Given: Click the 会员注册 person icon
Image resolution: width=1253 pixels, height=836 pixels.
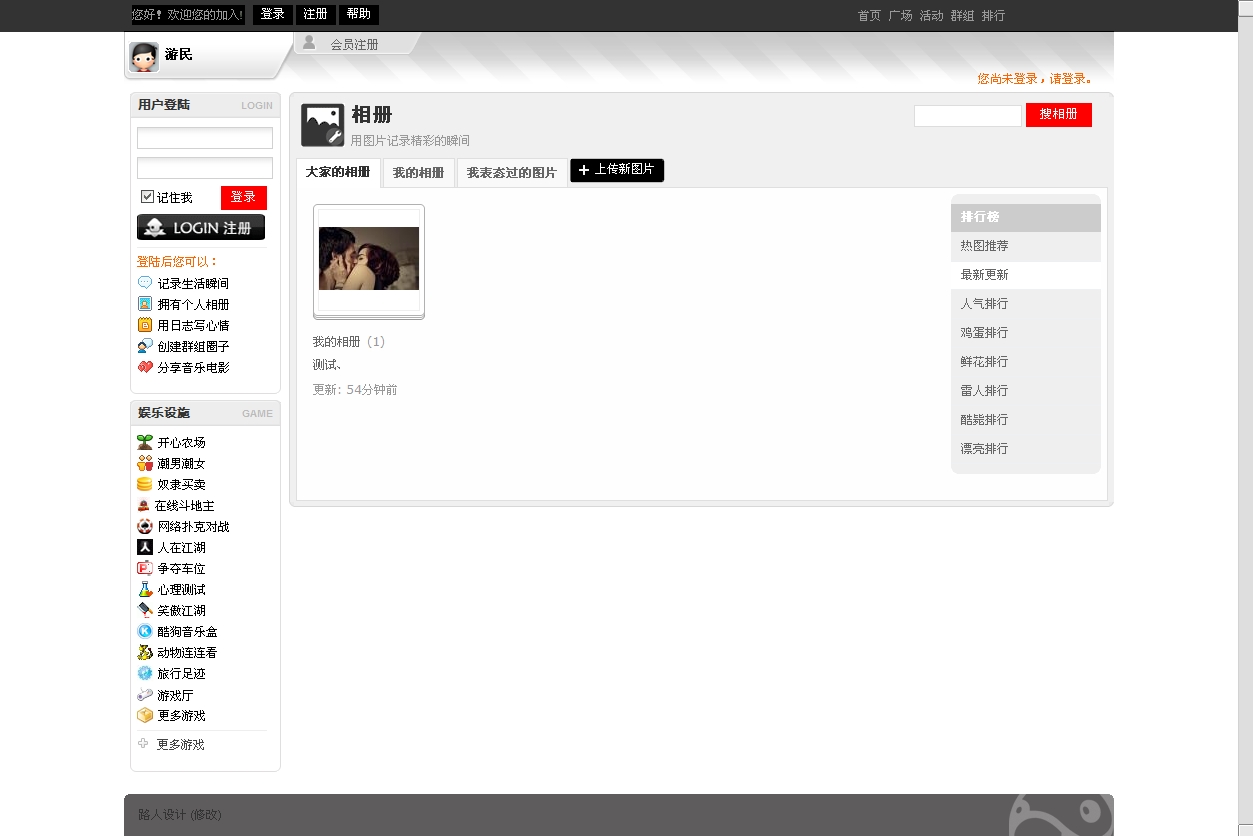Looking at the screenshot, I should (x=309, y=42).
